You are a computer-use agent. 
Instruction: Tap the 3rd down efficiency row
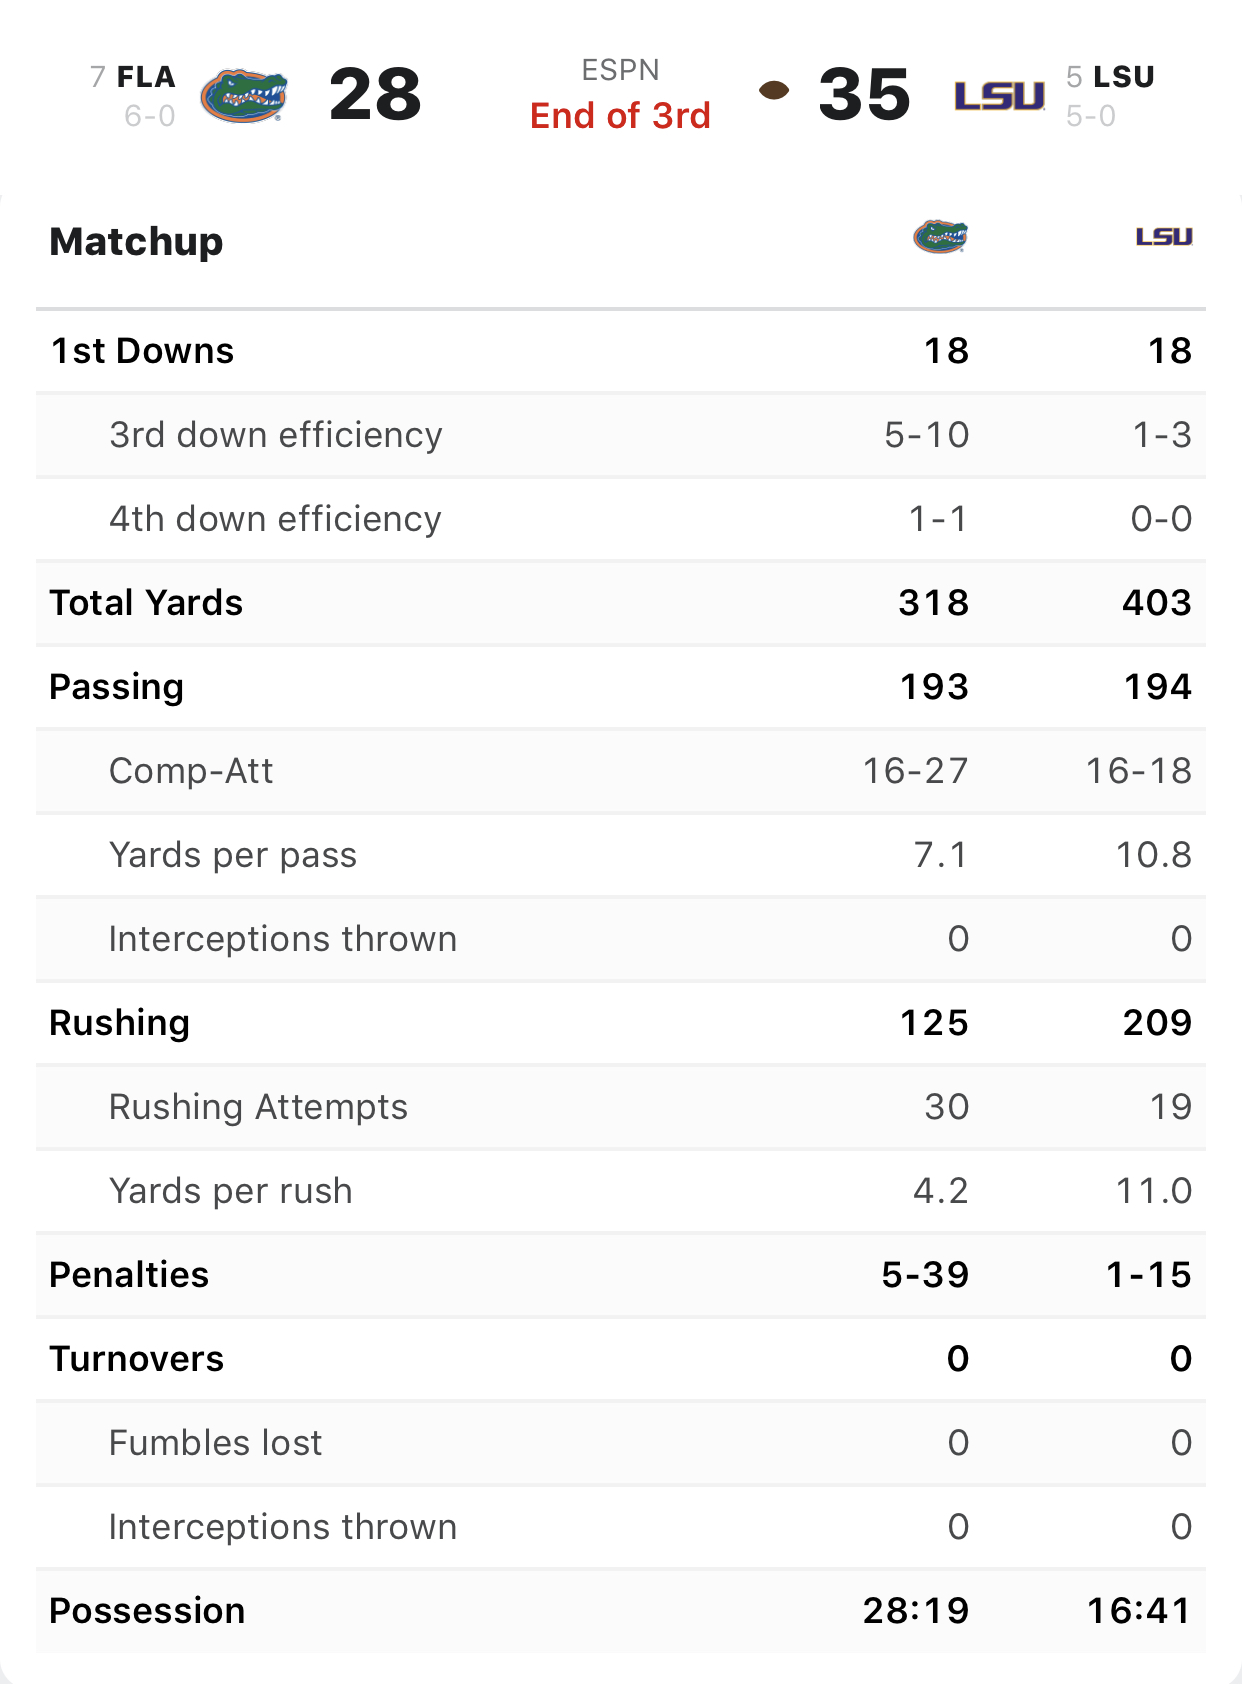621,435
